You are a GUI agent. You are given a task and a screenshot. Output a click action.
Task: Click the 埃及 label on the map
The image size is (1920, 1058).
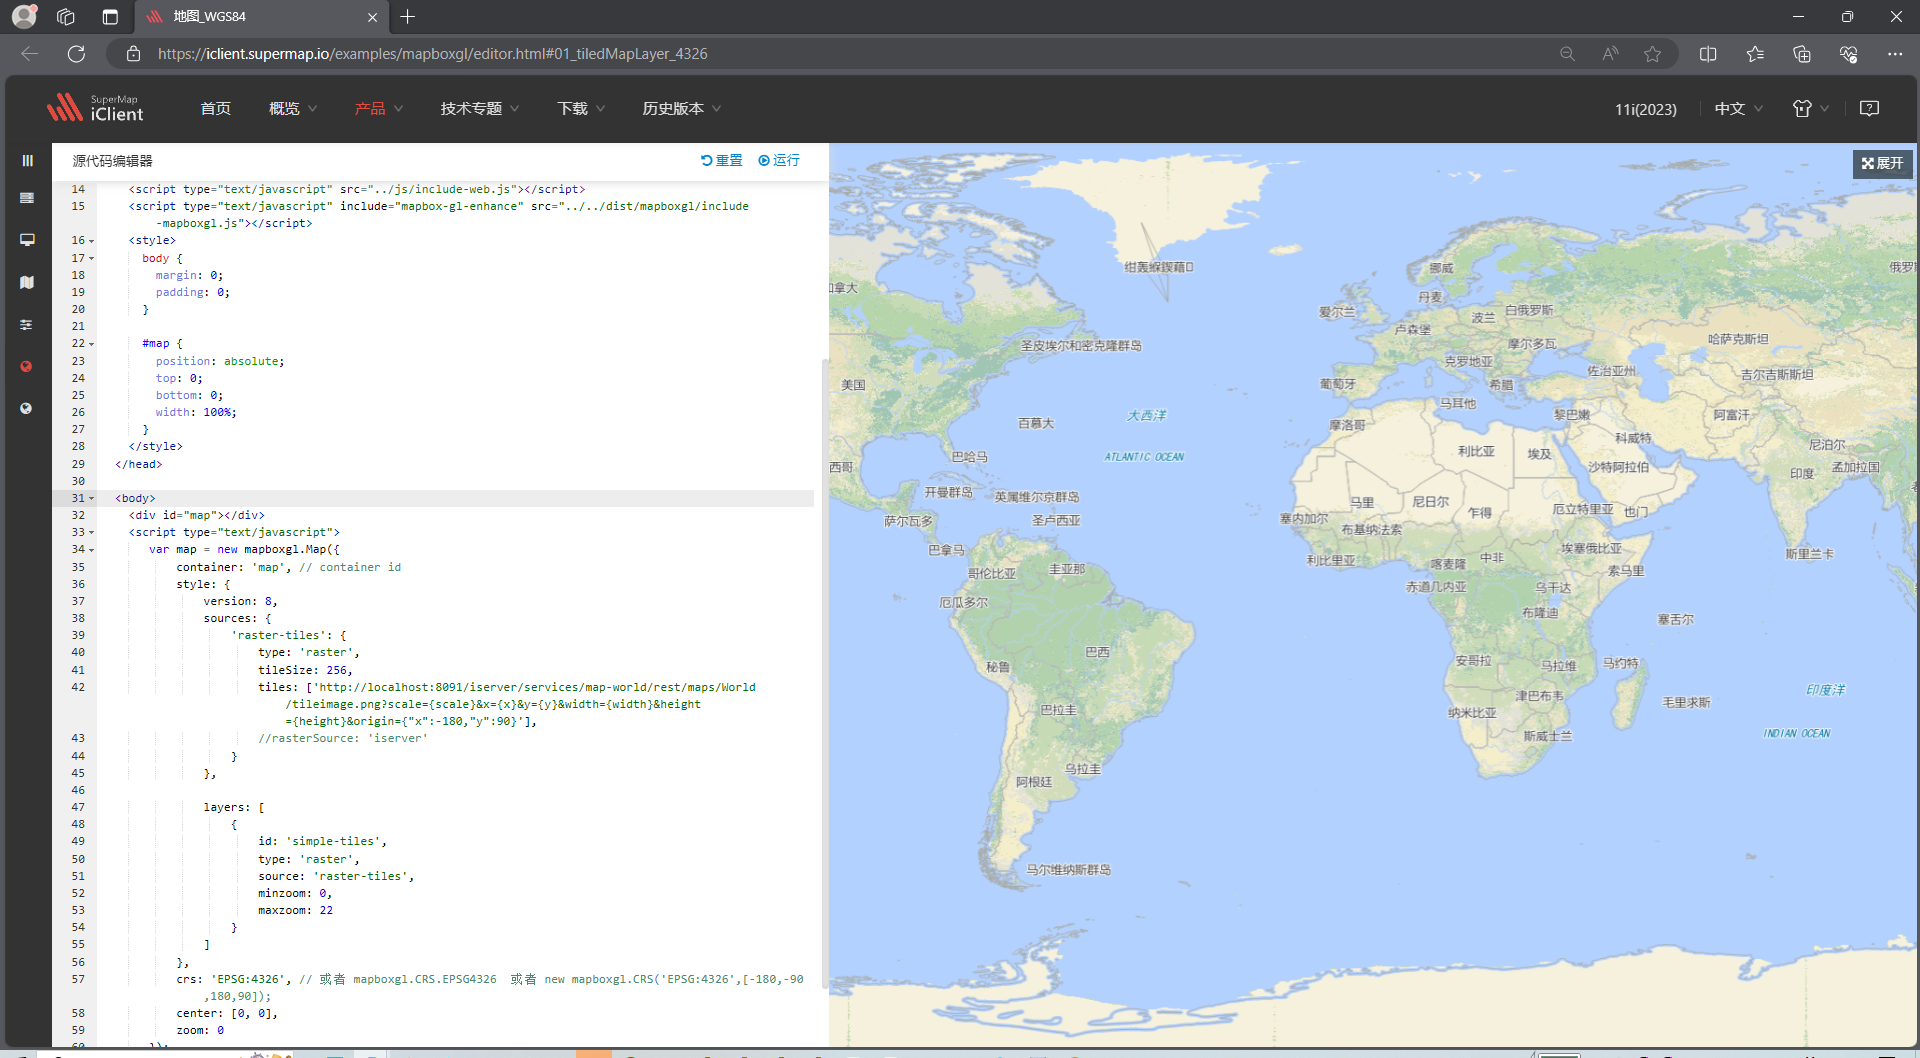(1539, 454)
